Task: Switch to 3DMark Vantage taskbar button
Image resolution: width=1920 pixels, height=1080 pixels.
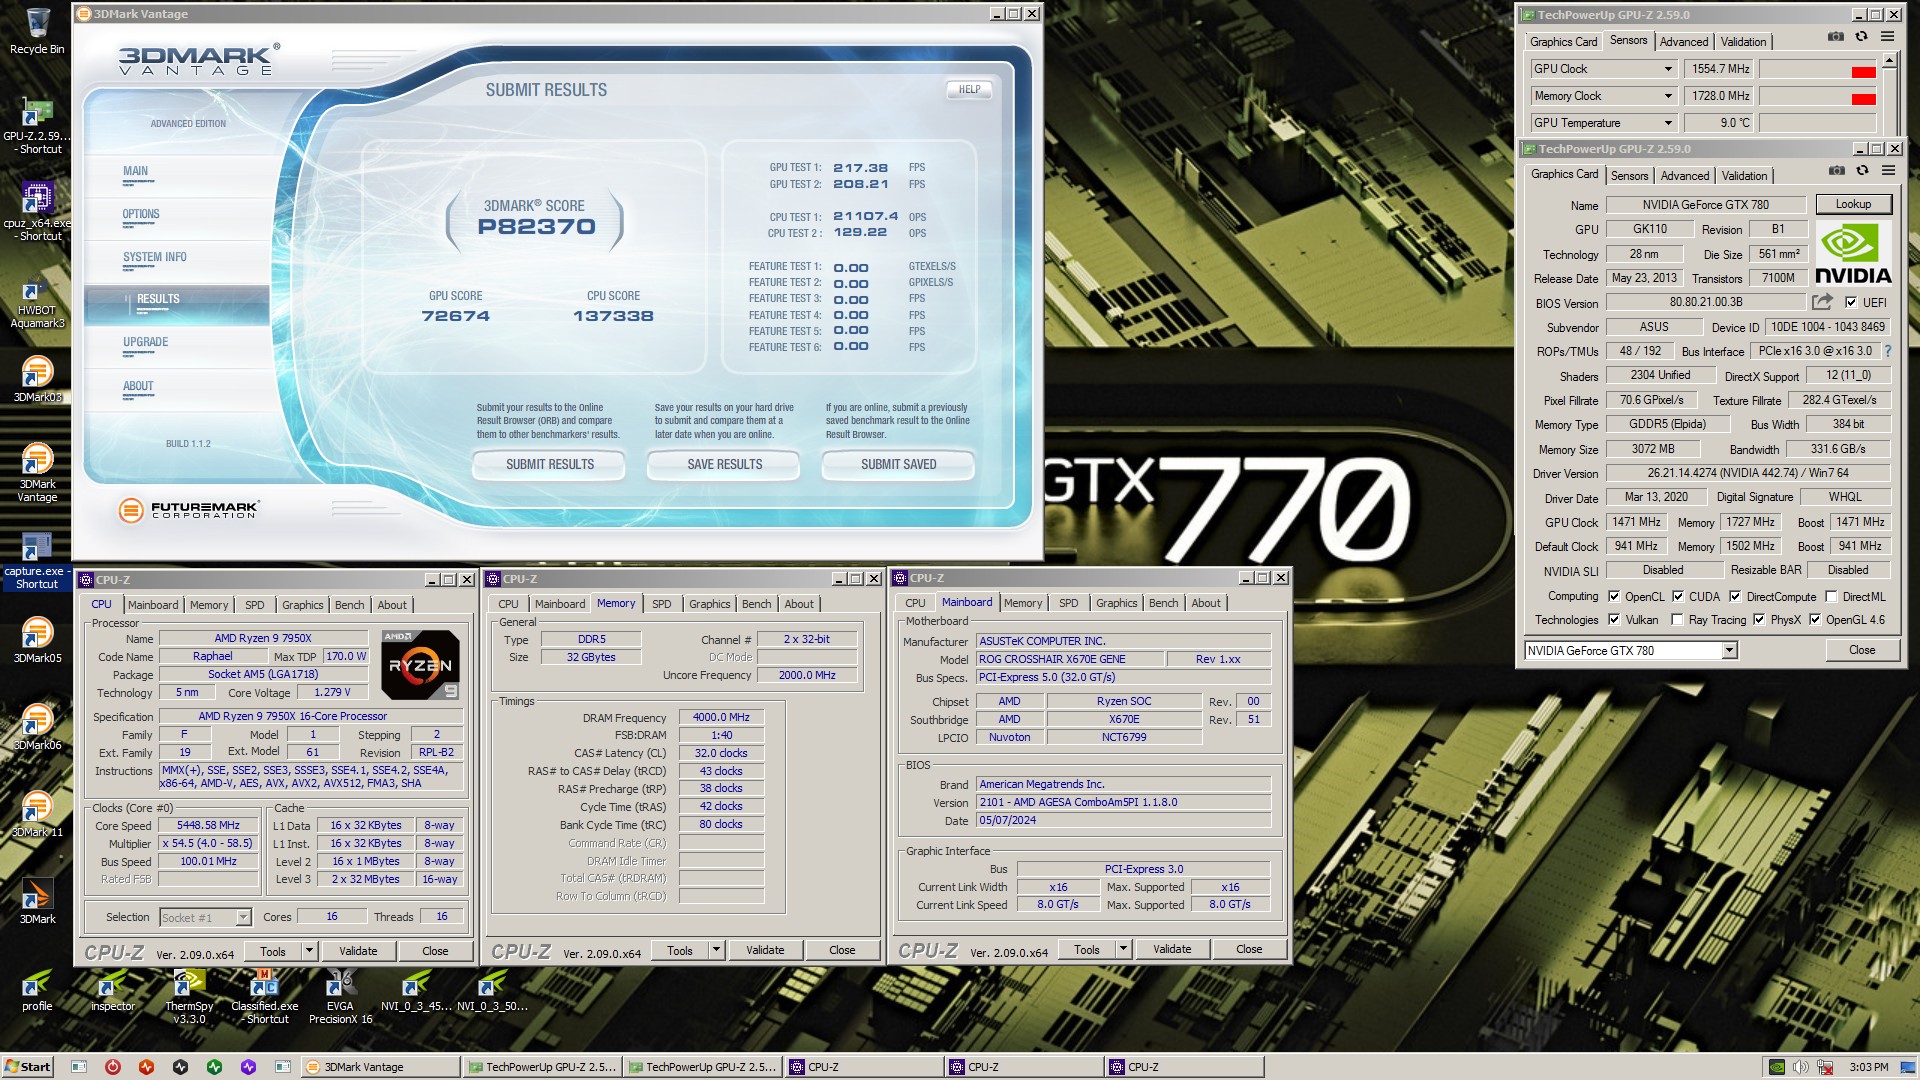Action: 380,1067
